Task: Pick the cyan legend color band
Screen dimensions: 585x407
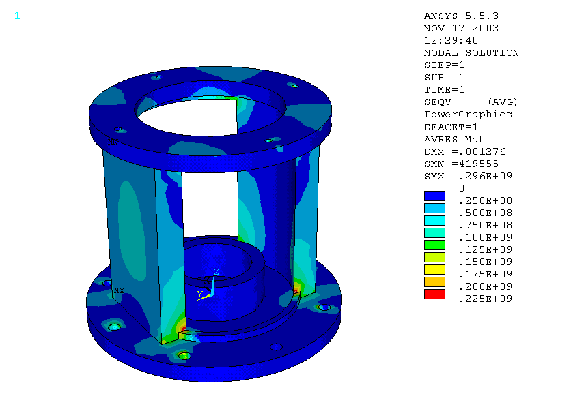Action: [x=434, y=220]
